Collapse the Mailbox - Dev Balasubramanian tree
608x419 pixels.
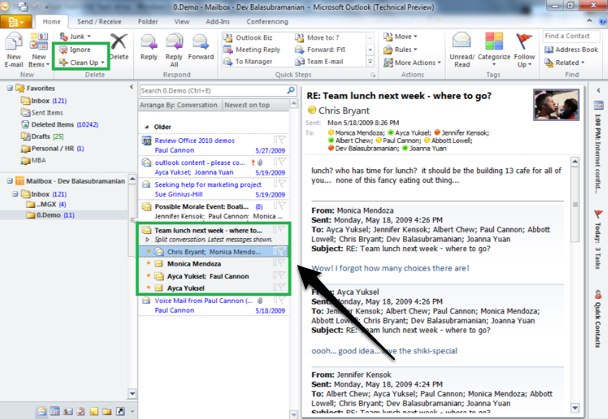coord(8,181)
